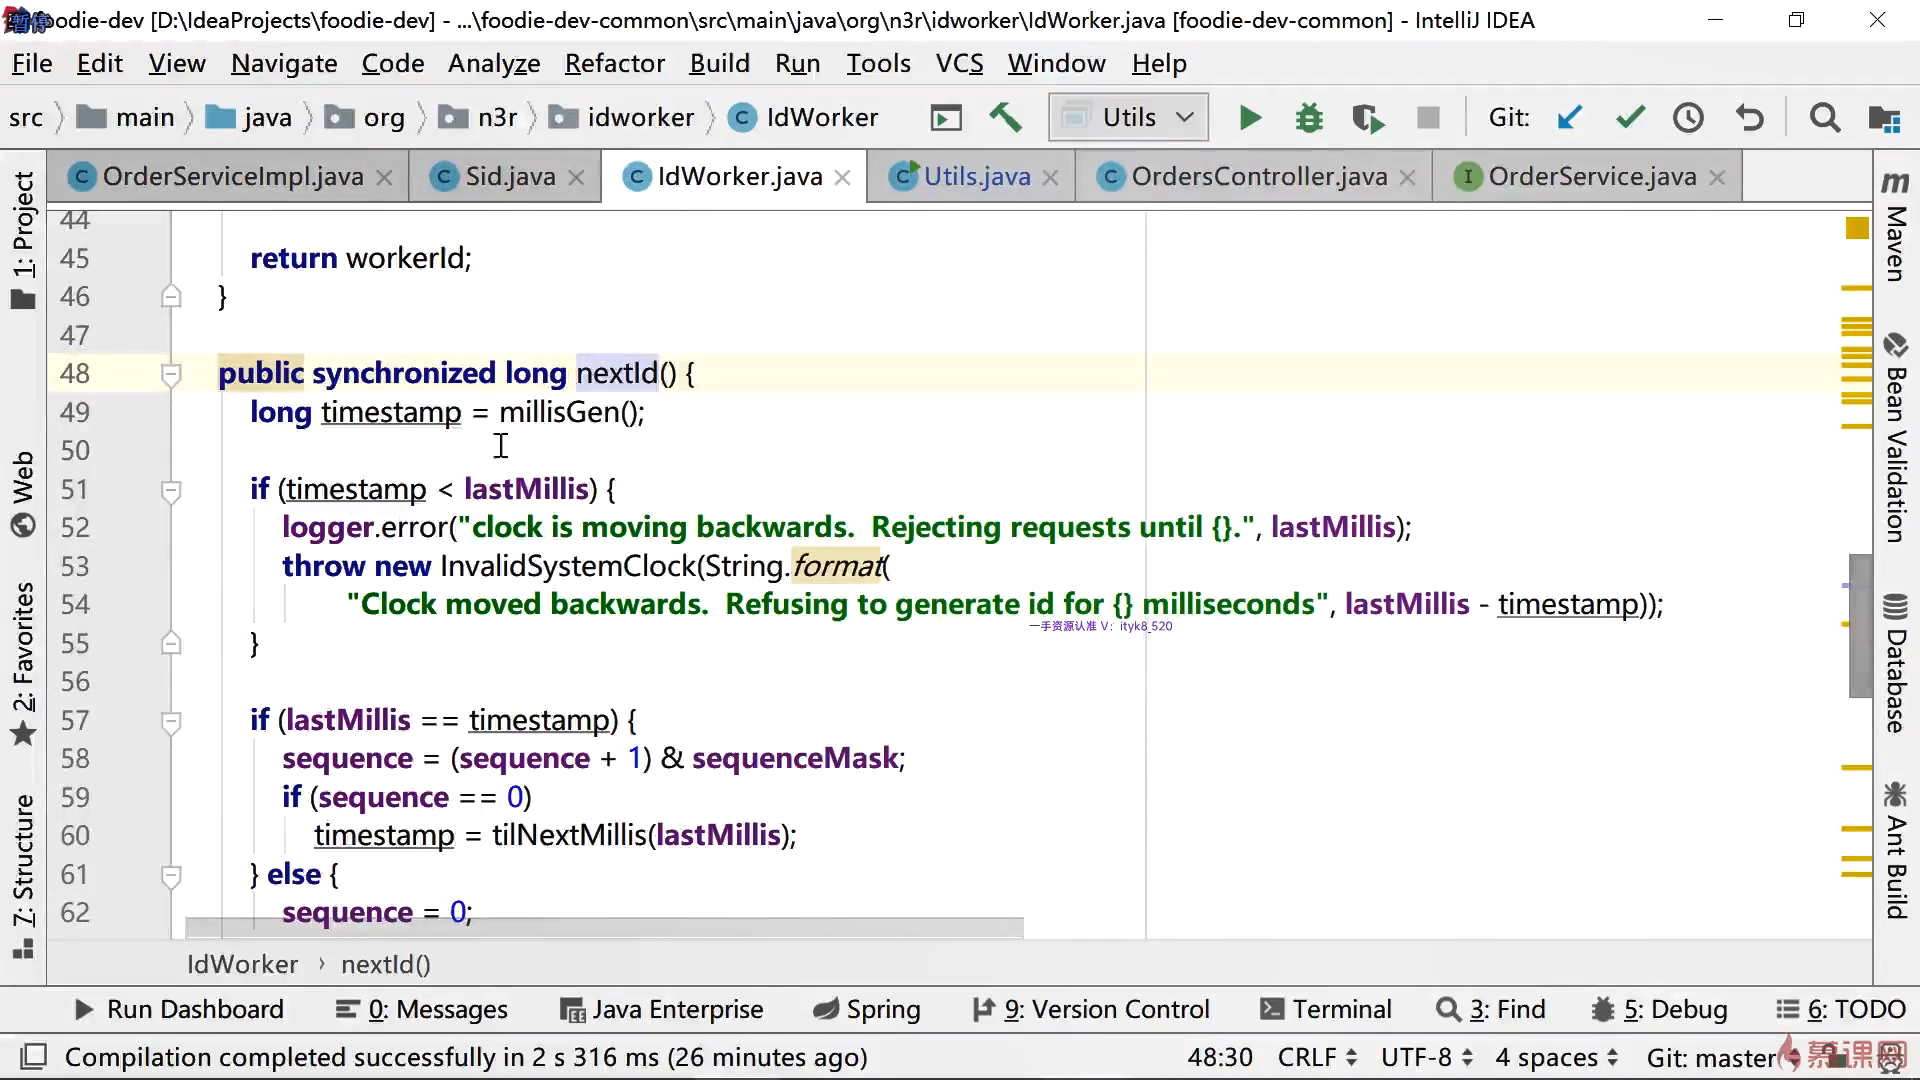The width and height of the screenshot is (1920, 1080).
Task: Run with Coverage icon
Action: (x=1367, y=119)
